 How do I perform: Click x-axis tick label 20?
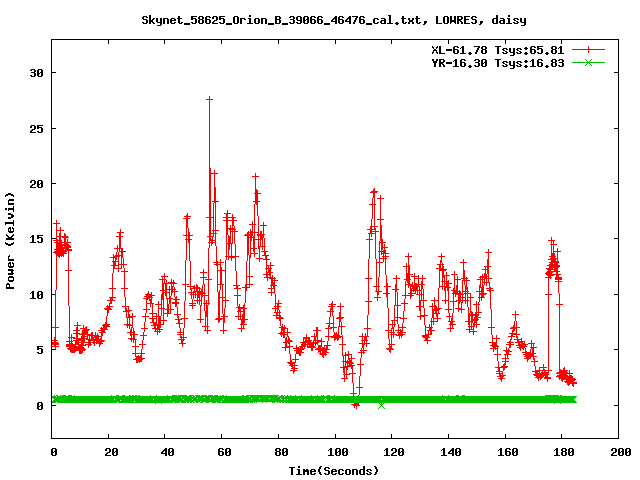(x=111, y=452)
